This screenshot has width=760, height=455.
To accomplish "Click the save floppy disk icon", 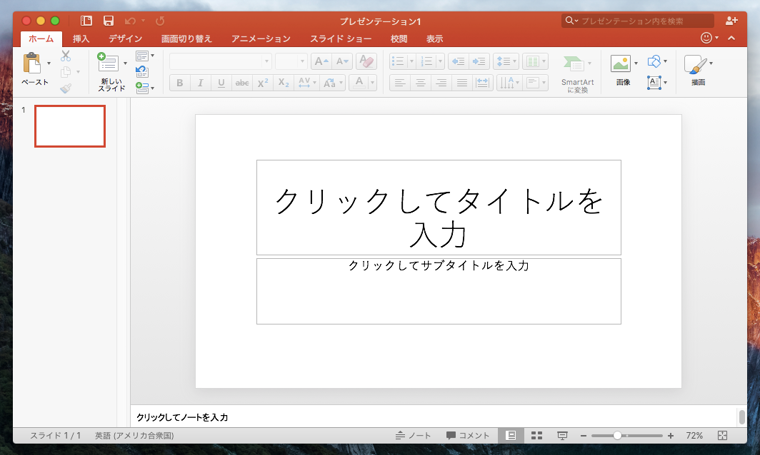I will click(109, 20).
